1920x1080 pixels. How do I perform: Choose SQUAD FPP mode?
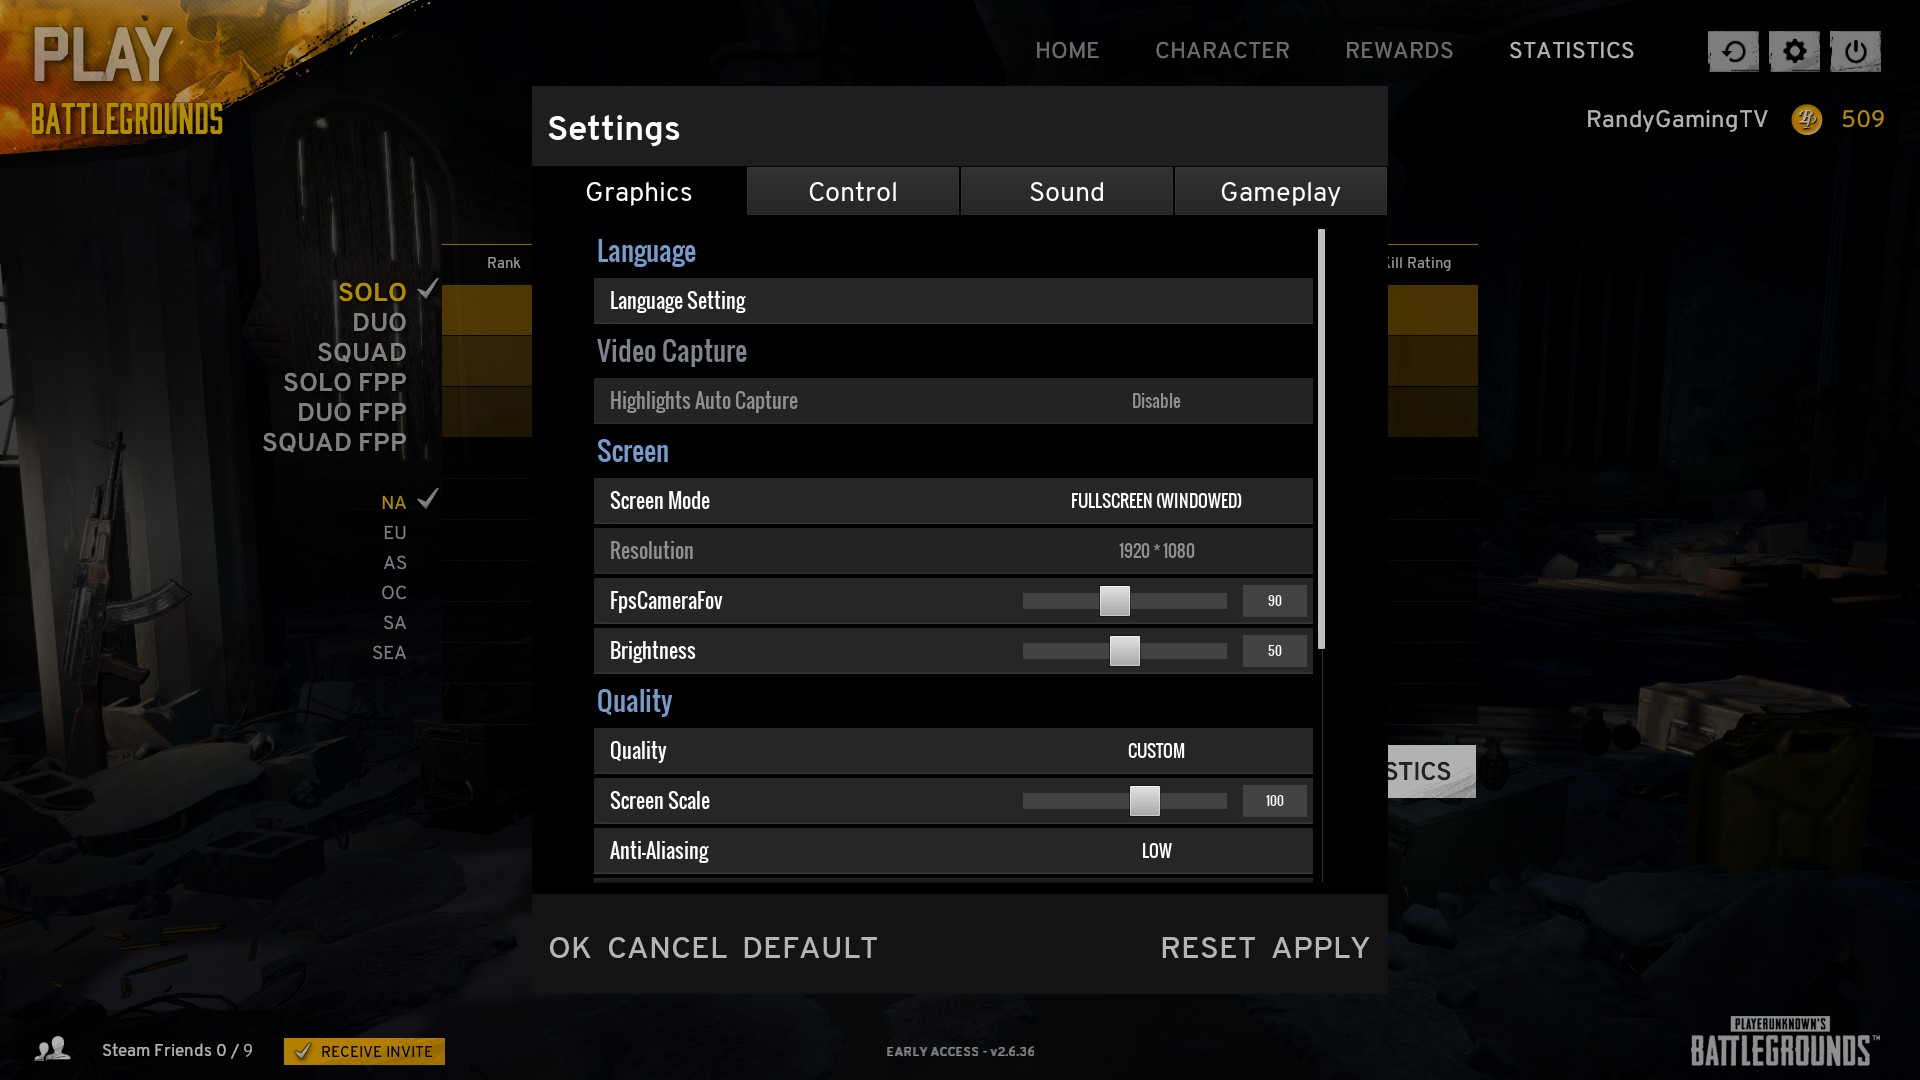(334, 442)
